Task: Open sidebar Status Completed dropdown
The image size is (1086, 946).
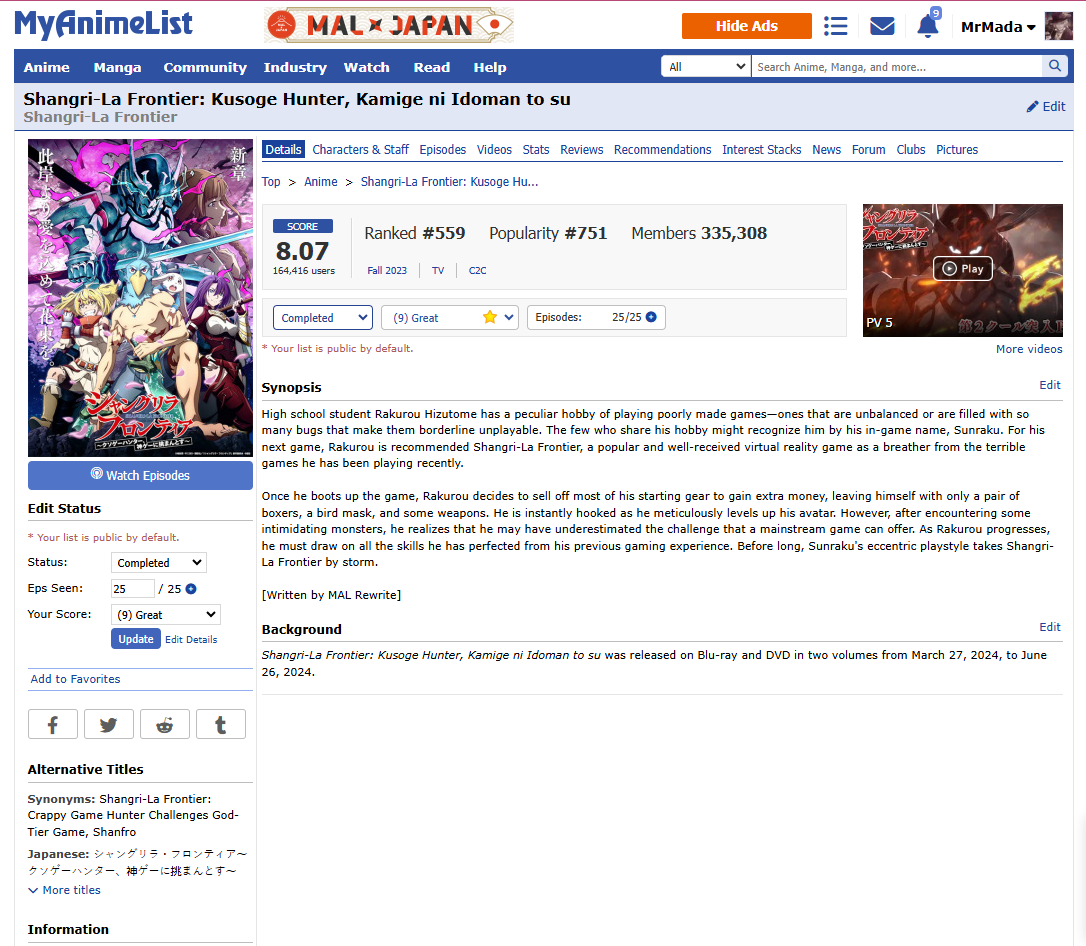Action: (159, 562)
